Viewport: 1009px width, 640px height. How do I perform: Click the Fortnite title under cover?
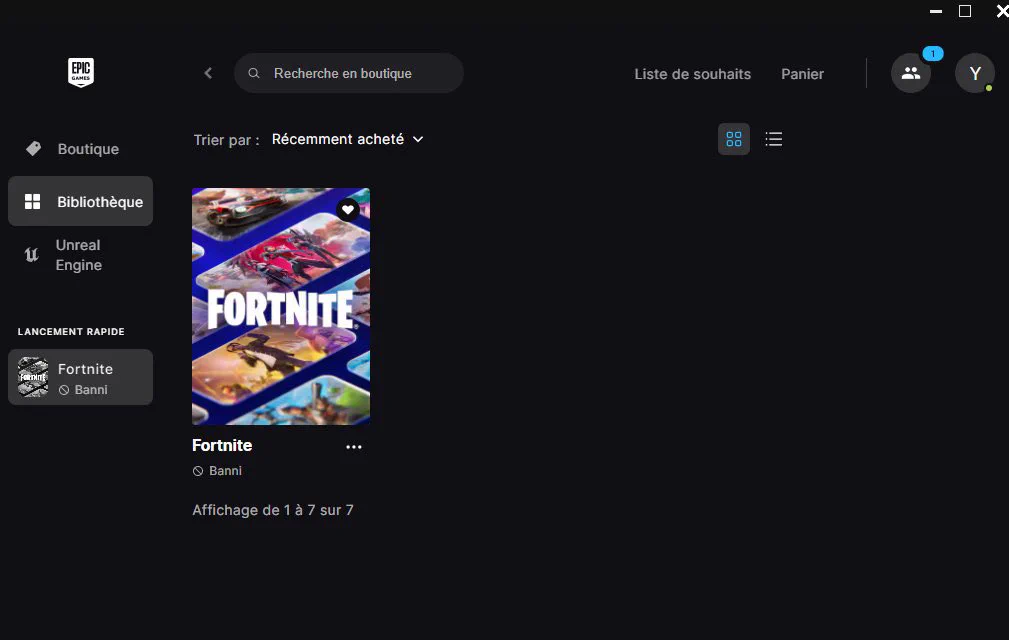coord(222,445)
